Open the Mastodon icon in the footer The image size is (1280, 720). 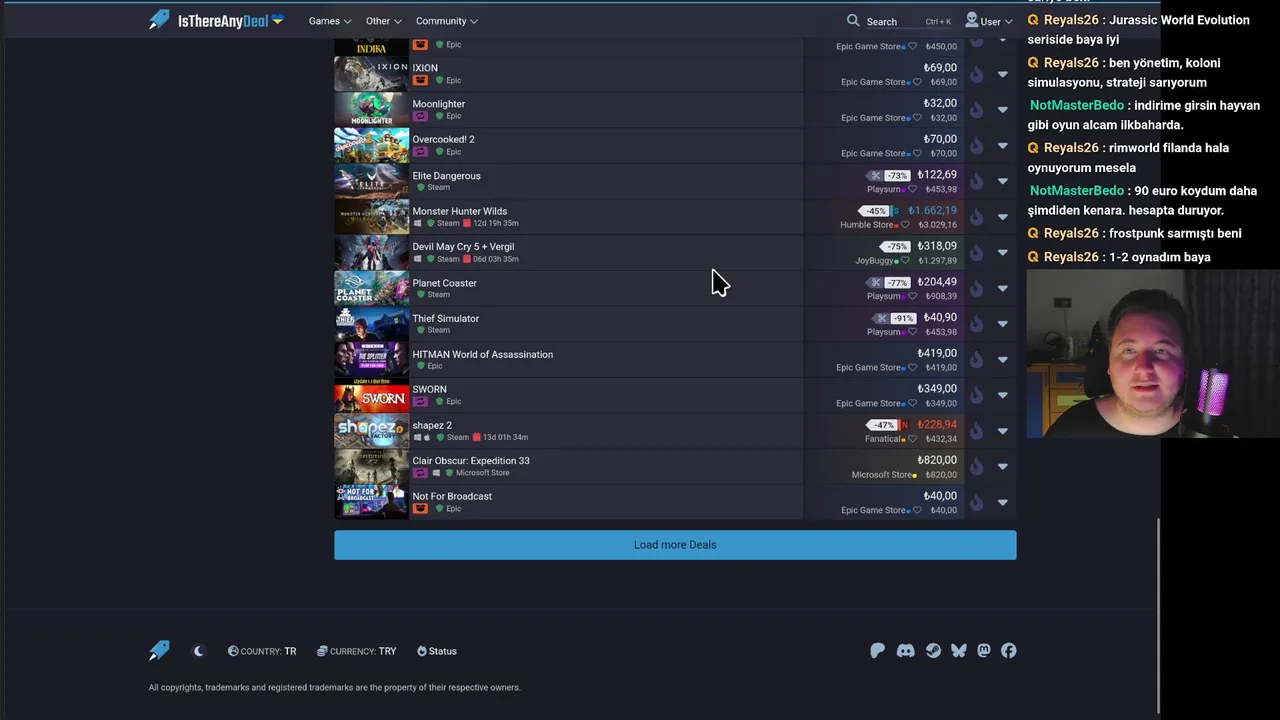pos(984,651)
